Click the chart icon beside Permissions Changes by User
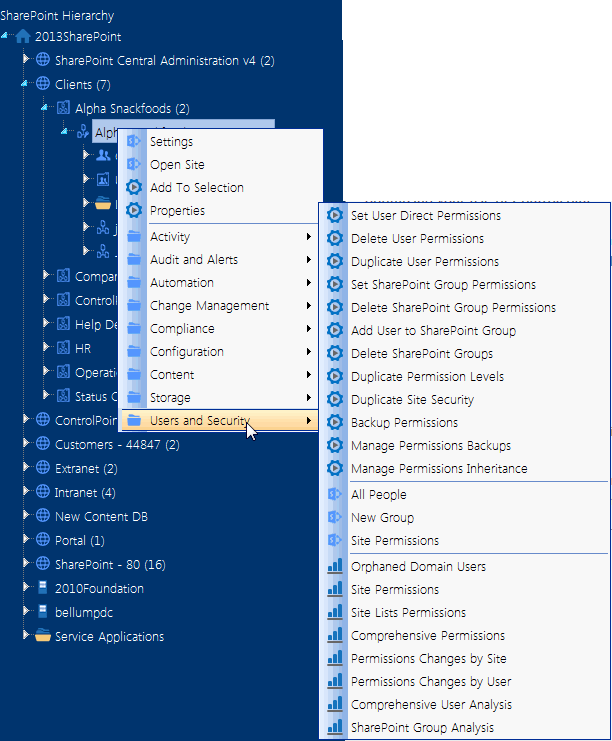 point(335,681)
